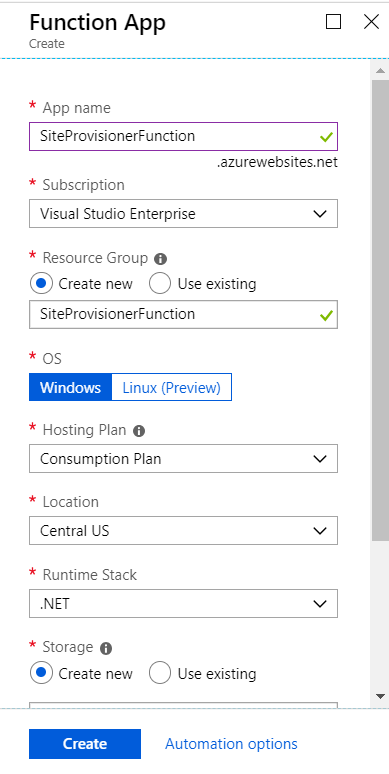This screenshot has width=389, height=774.
Task: Click the scrollbar down arrow
Action: point(380,697)
